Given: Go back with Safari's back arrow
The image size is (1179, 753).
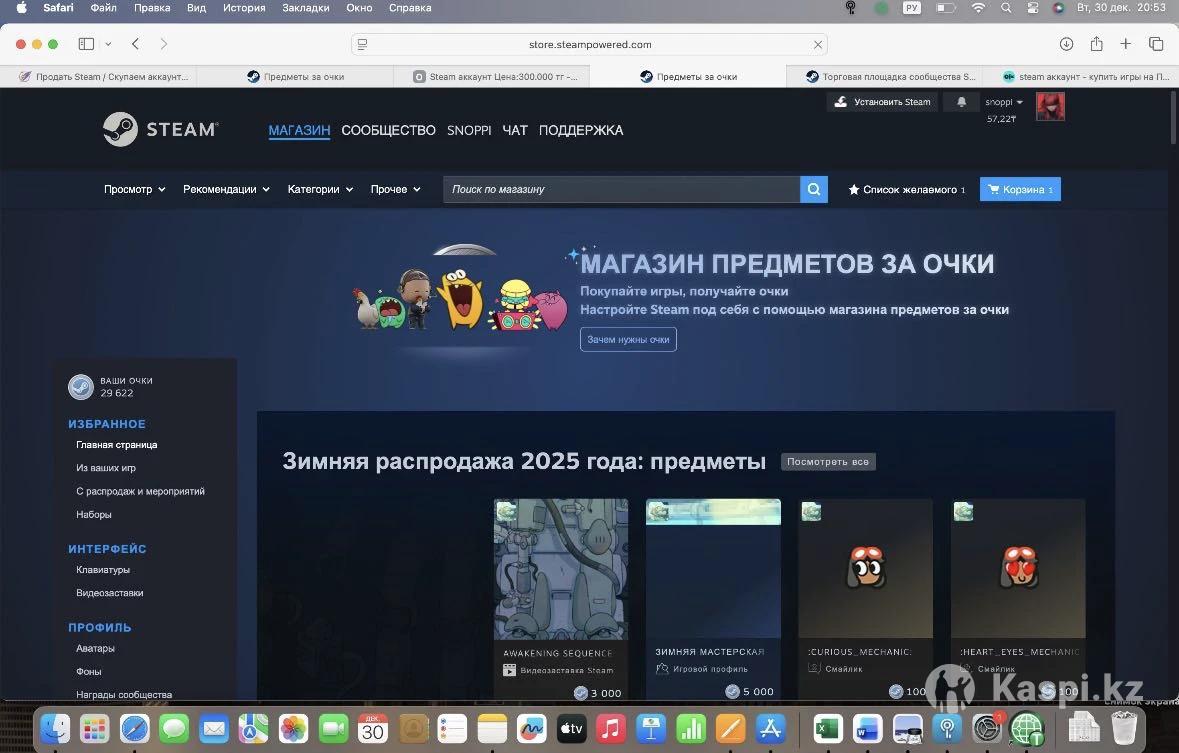Looking at the screenshot, I should point(135,44).
